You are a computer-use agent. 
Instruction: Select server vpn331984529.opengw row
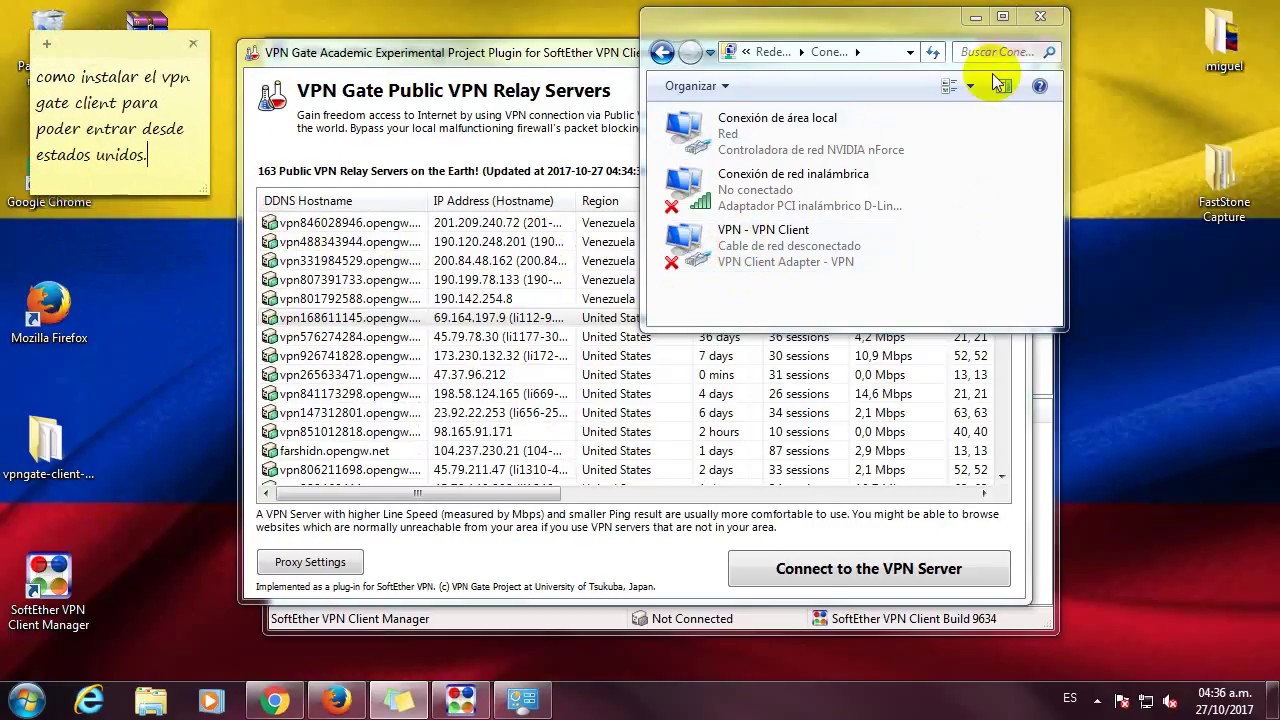pos(450,261)
